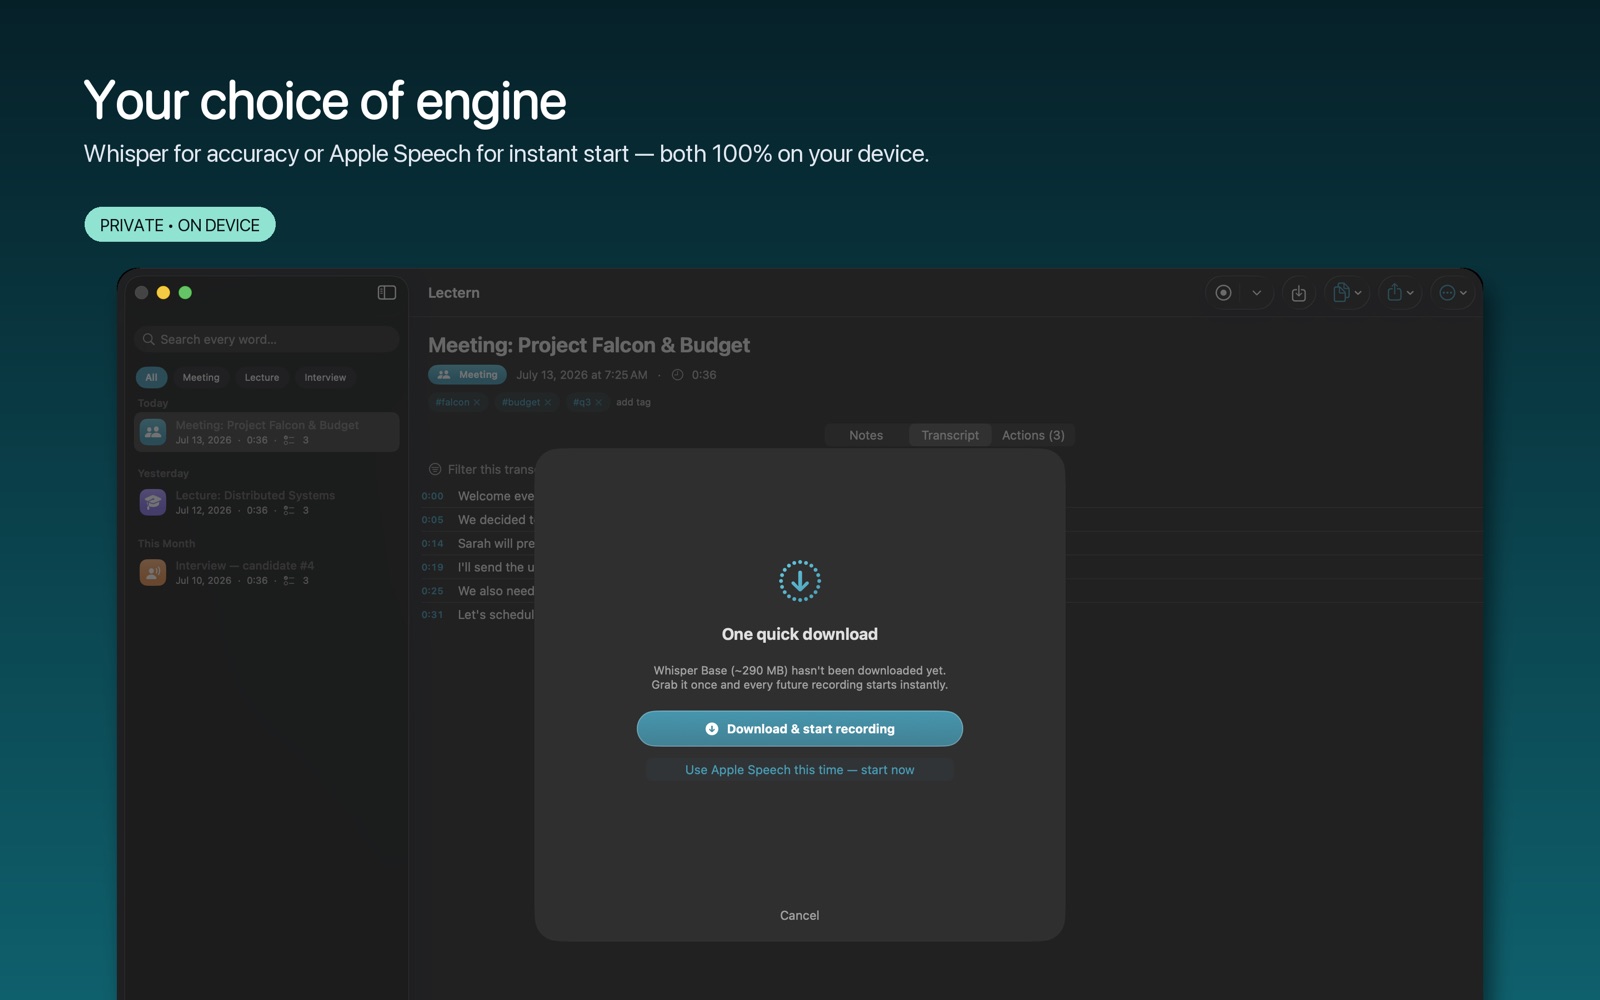Screen dimensions: 1600x1000
Task: Click the Meeting title heading text
Action: (x=589, y=345)
